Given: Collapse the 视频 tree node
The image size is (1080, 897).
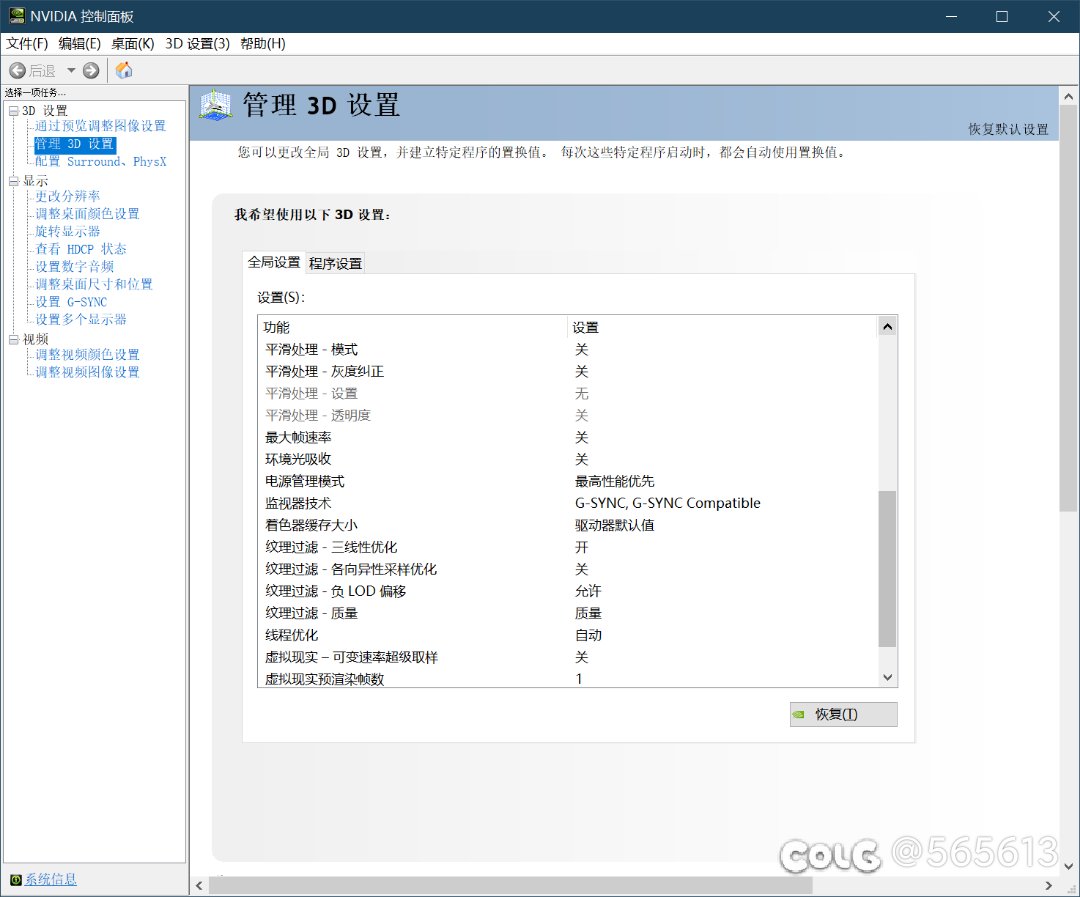Looking at the screenshot, I should click(14, 339).
